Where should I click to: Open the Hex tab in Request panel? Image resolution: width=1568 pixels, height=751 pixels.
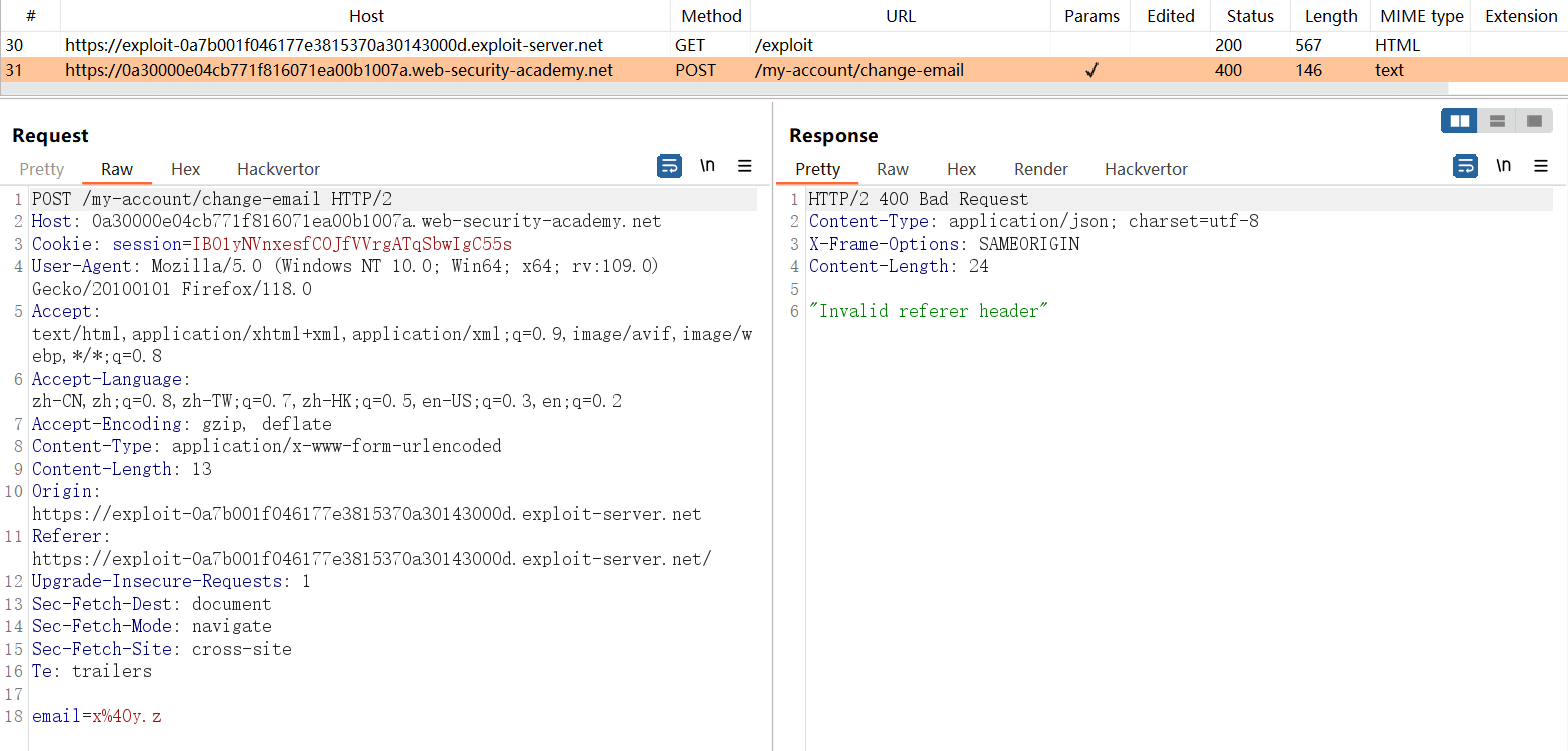click(x=185, y=169)
